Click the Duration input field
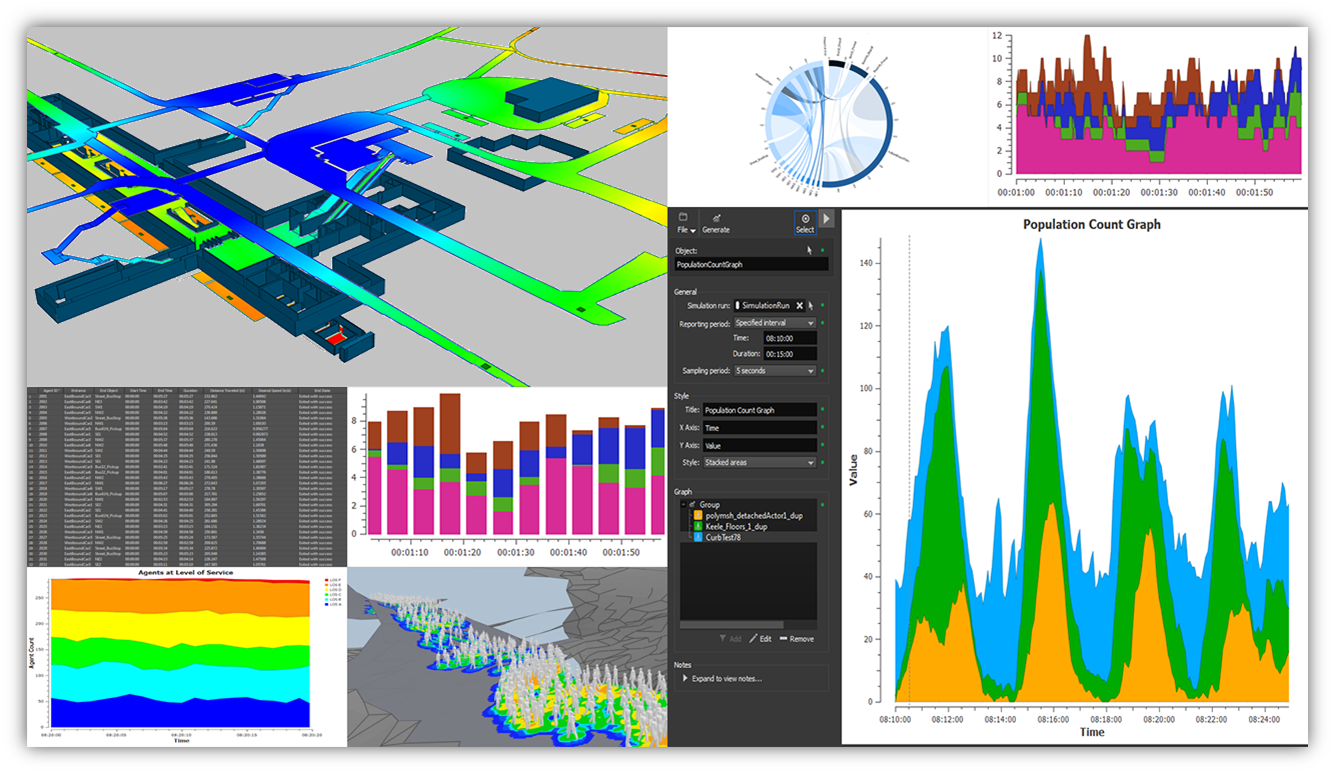The image size is (1335, 774). (x=789, y=354)
